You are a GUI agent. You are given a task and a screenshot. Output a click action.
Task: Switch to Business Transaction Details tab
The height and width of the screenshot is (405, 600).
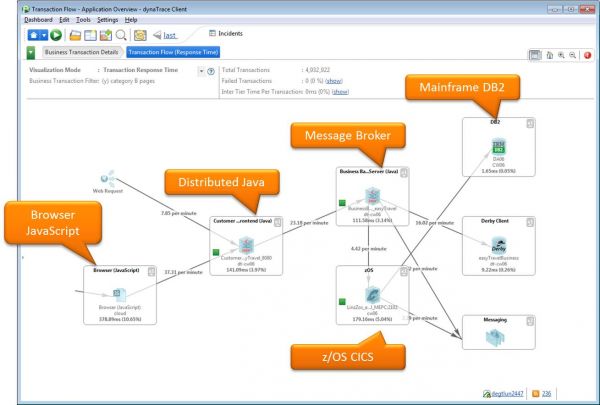coord(81,52)
